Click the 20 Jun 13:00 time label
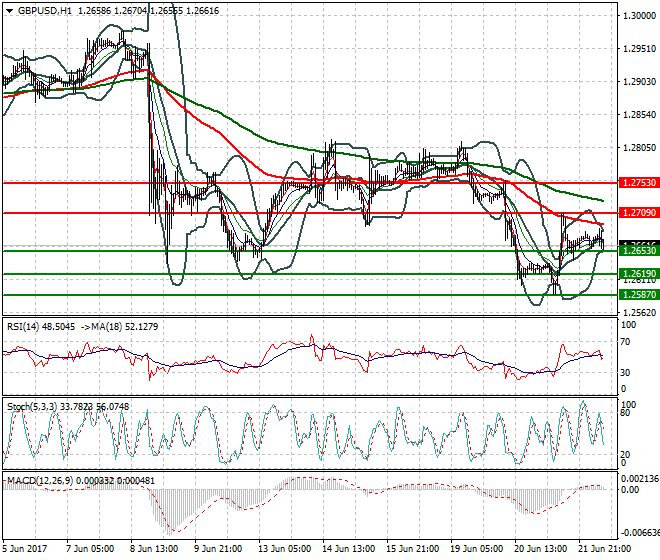This screenshot has width=660, height=560. (x=540, y=549)
